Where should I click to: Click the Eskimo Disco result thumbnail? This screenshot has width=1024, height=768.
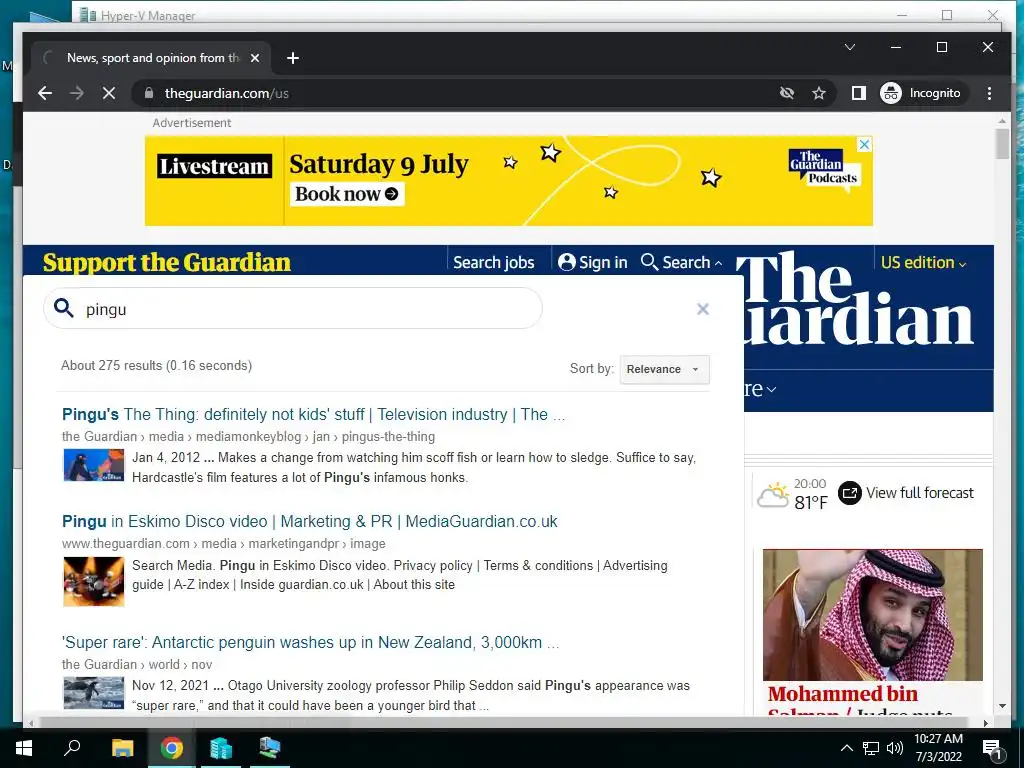[x=93, y=581]
